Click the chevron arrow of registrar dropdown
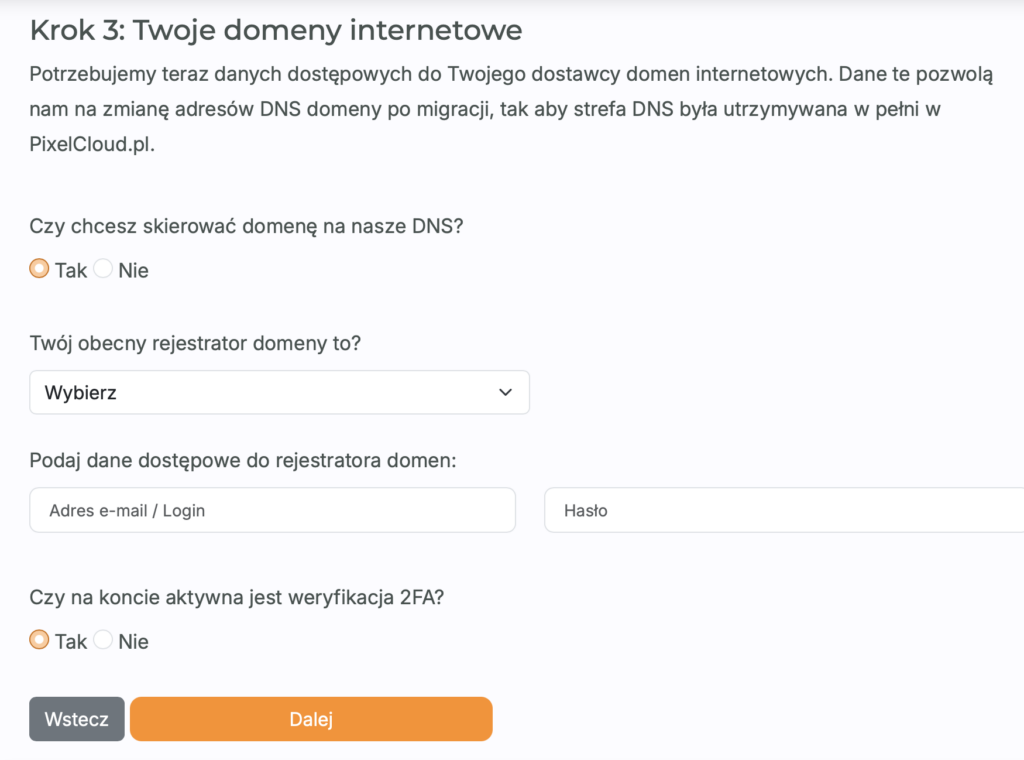The width and height of the screenshot is (1024, 760). [505, 393]
